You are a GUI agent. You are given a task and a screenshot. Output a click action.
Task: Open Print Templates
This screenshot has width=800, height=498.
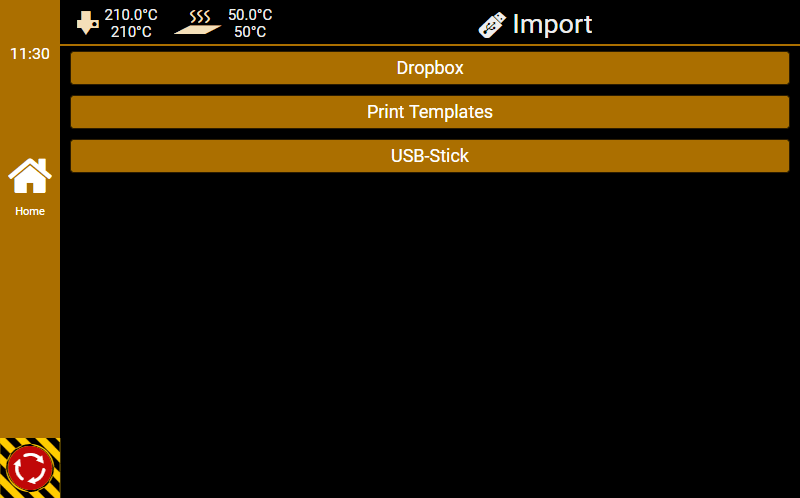430,112
